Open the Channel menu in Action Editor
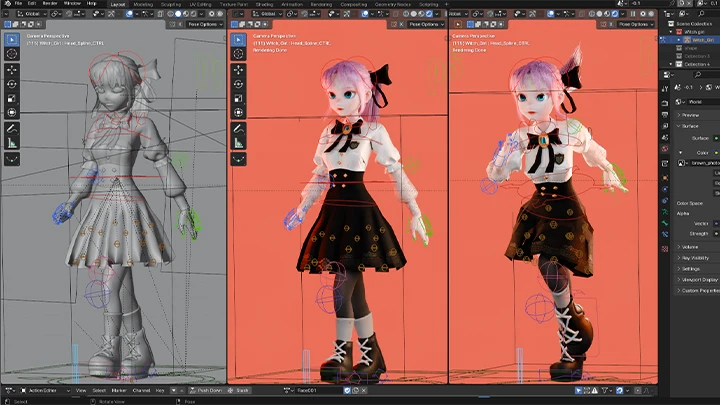 [x=141, y=390]
